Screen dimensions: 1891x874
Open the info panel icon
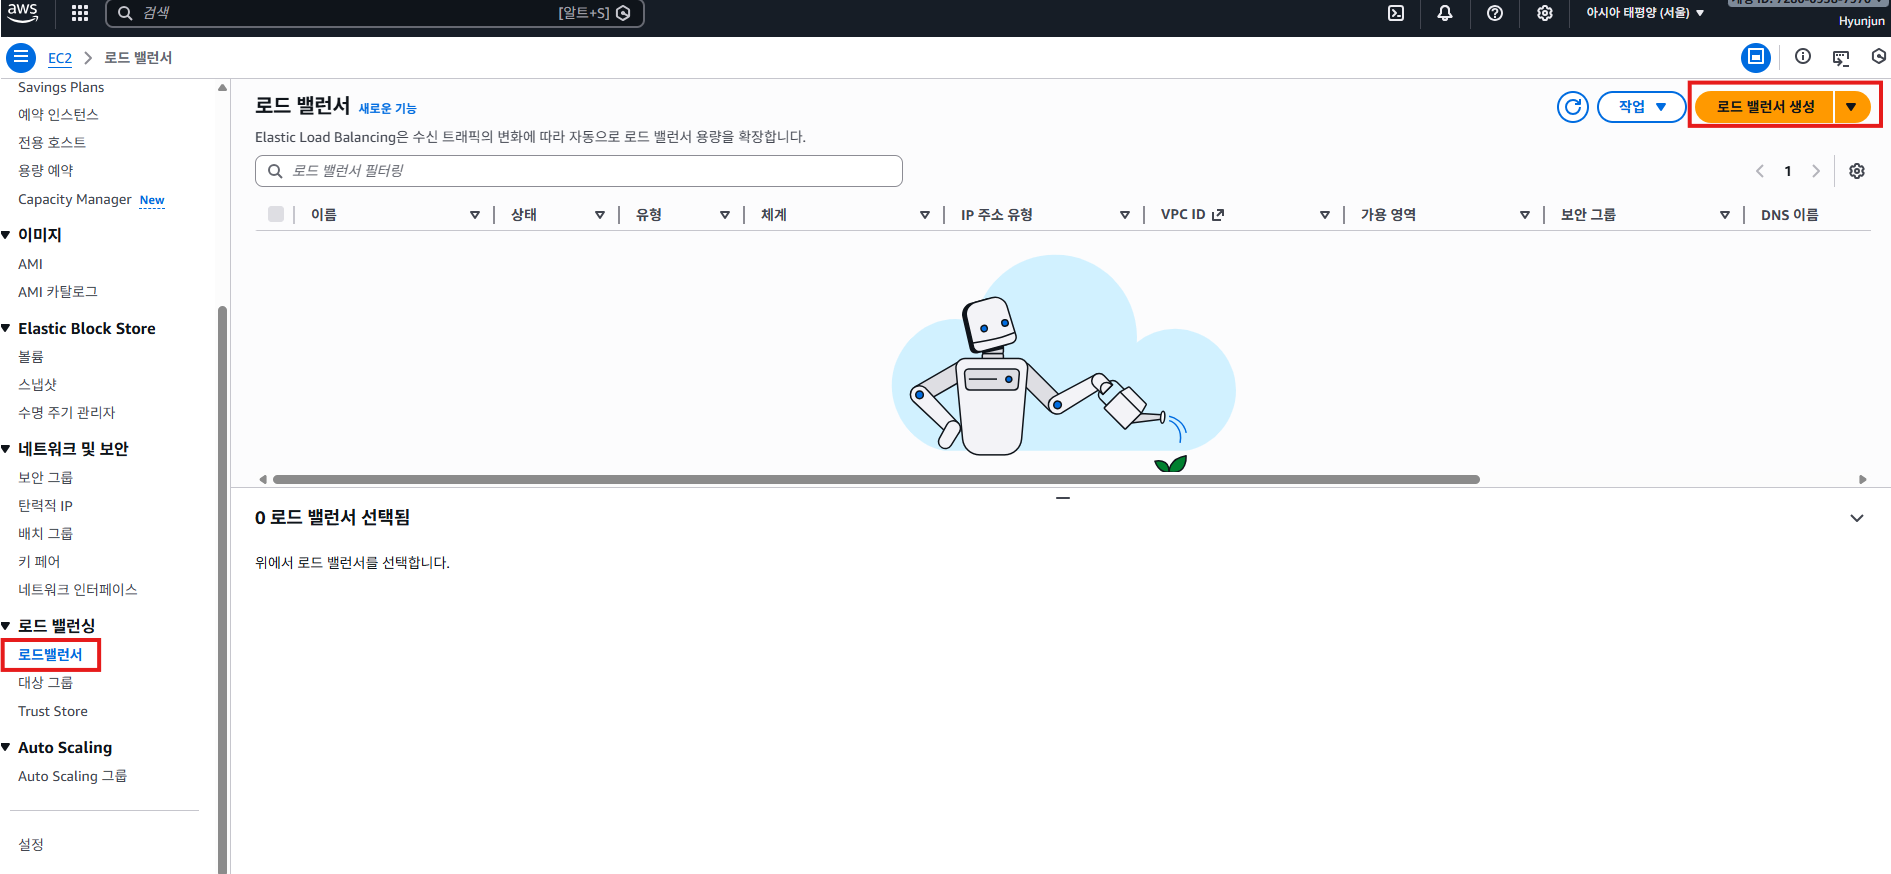click(x=1803, y=57)
